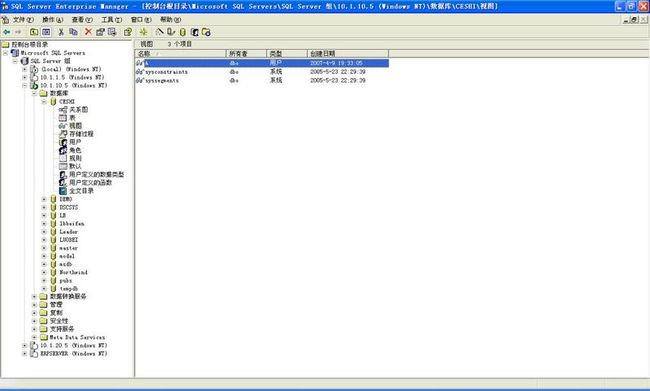Viewport: 650px width, 391px height.
Task: Select the 用户定义的函数 node
Action: 90,182
